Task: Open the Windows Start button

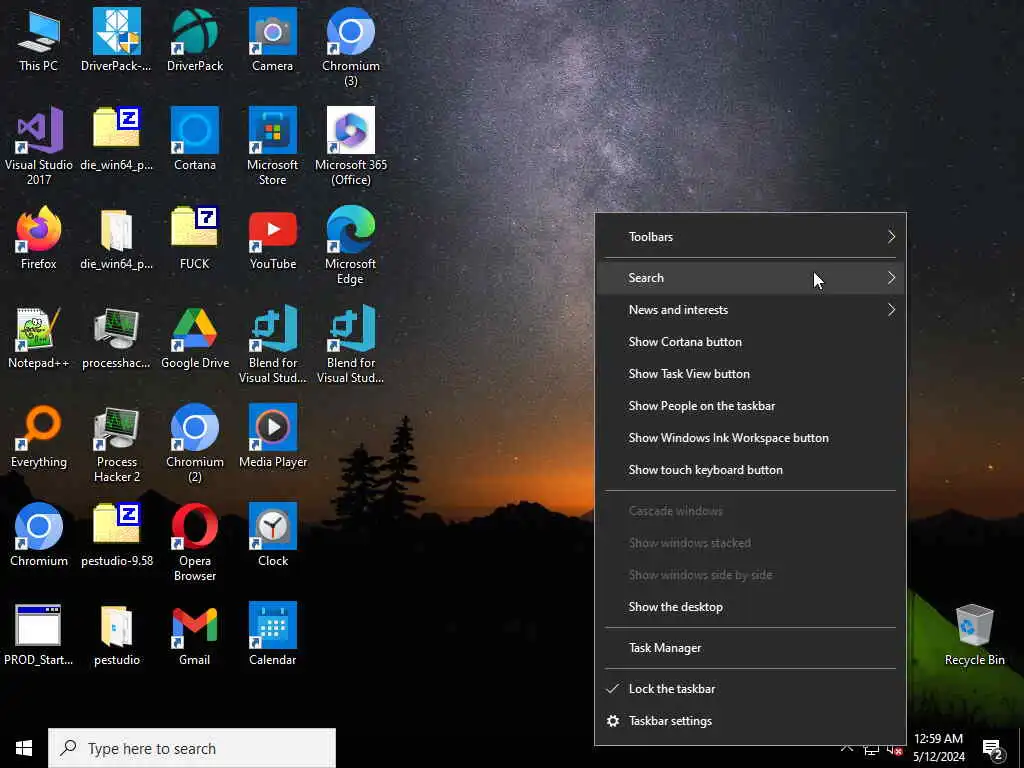Action: click(x=24, y=748)
